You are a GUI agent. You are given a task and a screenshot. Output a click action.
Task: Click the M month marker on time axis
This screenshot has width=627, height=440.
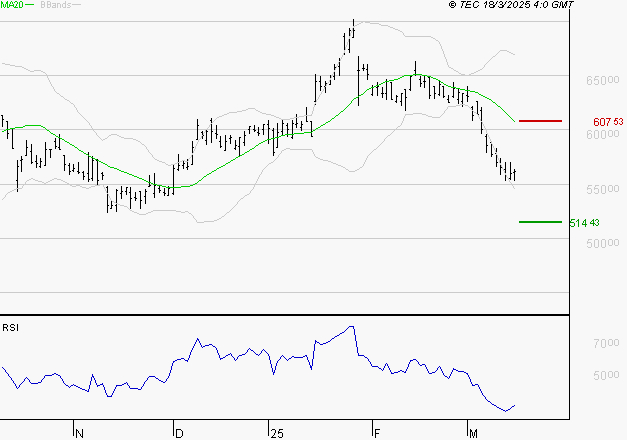click(x=473, y=433)
